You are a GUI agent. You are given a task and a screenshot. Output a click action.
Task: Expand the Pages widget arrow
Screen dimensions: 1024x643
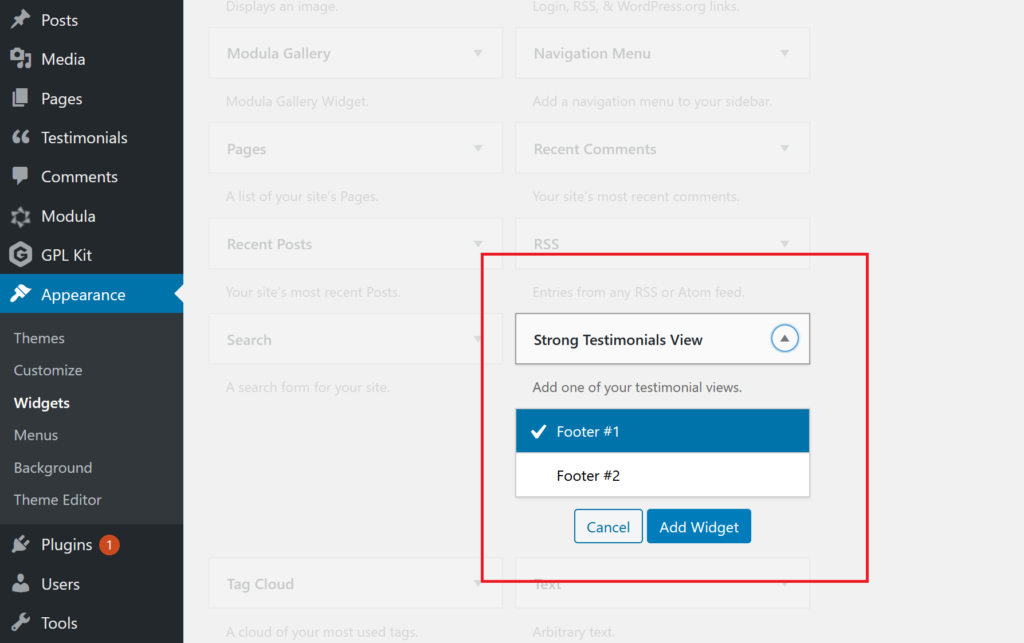[478, 149]
